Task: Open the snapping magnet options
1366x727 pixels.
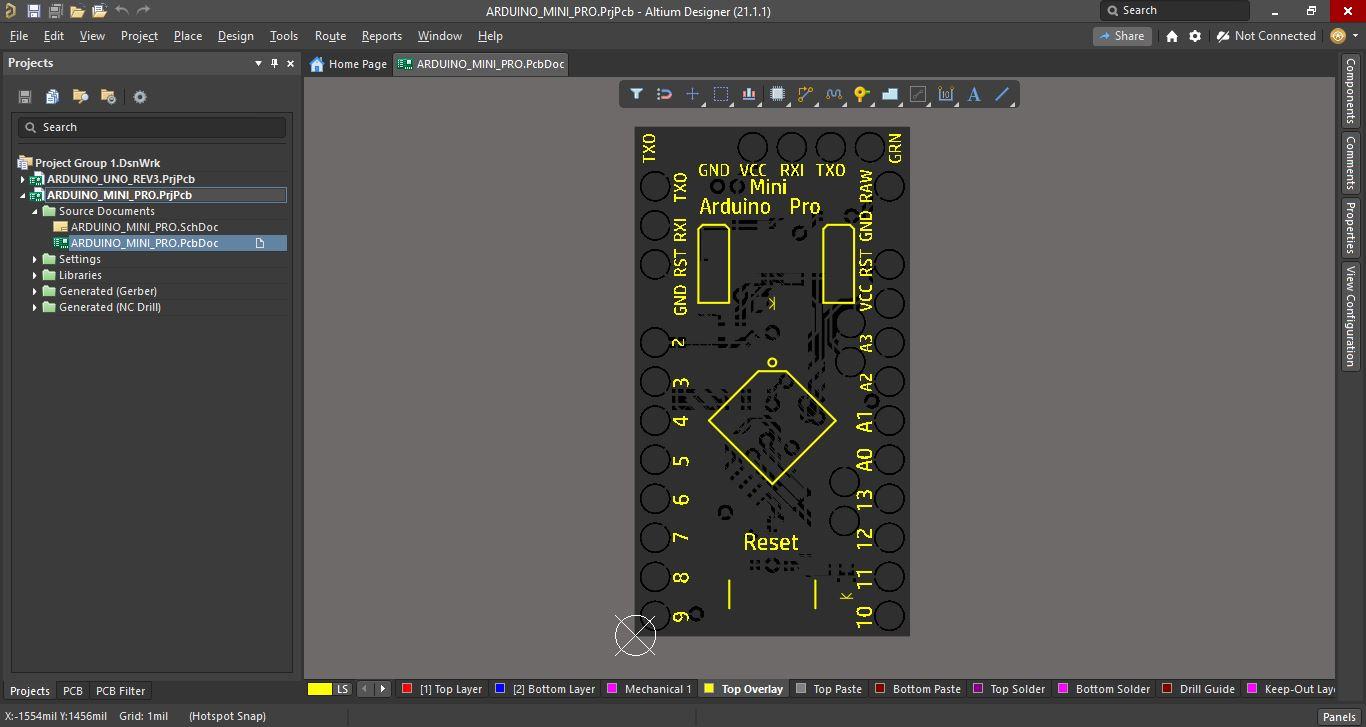Action: point(664,94)
